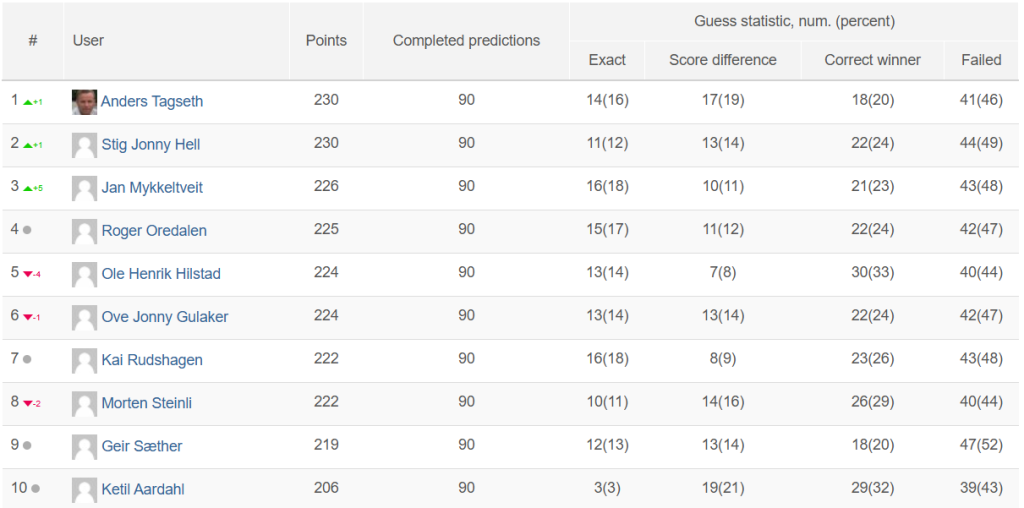Click Anders Tagseth's profile photo
The width and height of the screenshot is (1024, 508).
[x=84, y=102]
